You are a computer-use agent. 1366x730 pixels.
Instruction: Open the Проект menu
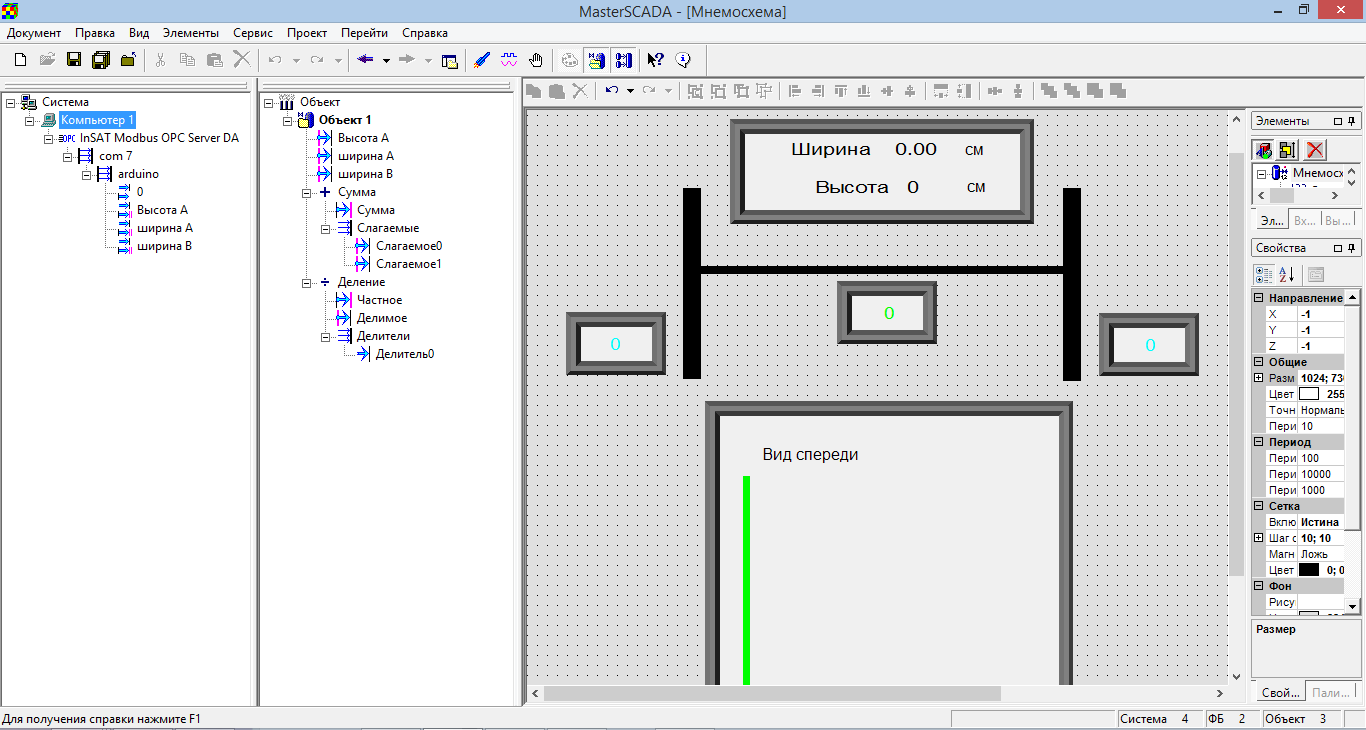click(307, 33)
